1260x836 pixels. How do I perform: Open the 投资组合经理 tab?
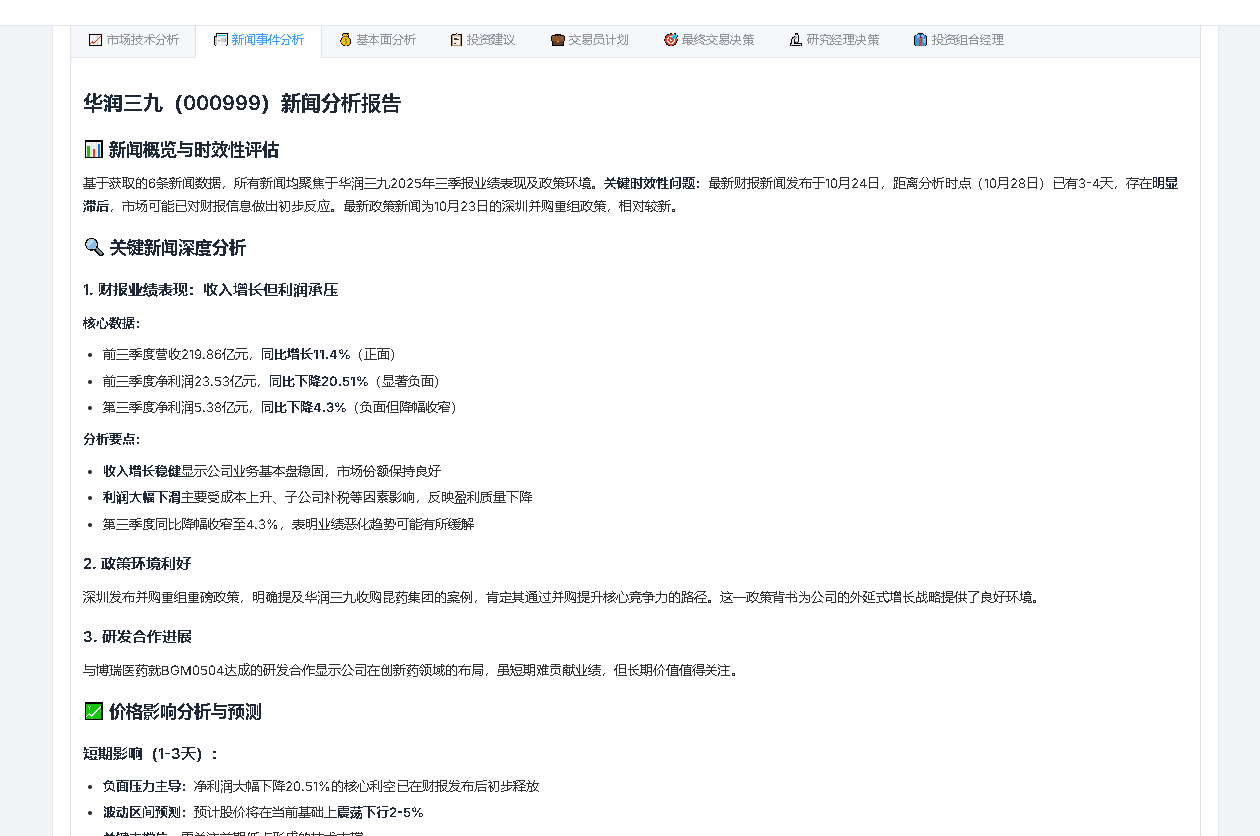click(958, 40)
